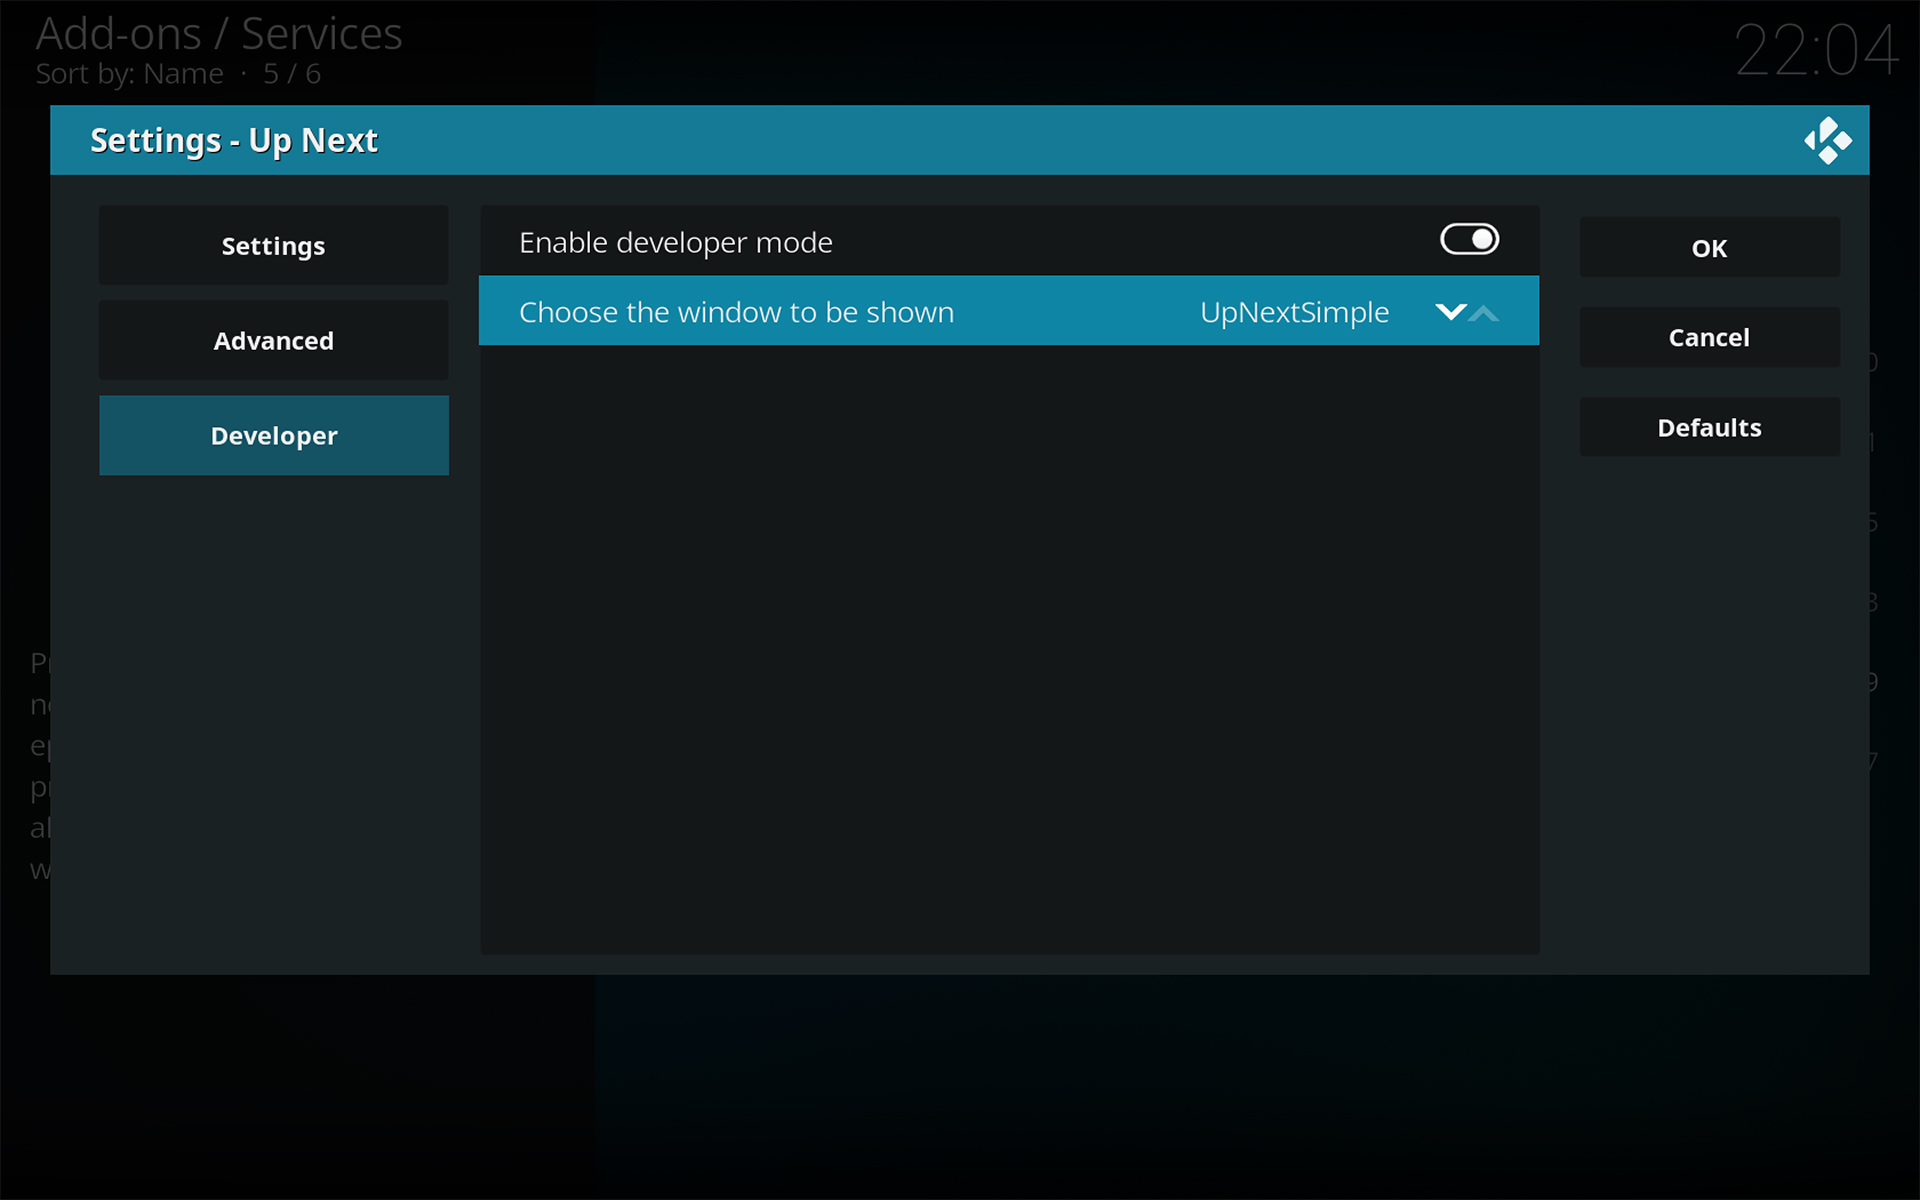Image resolution: width=1920 pixels, height=1200 pixels.
Task: Select the 'Choose the window to be shown' row
Action: pyautogui.click(x=1008, y=311)
